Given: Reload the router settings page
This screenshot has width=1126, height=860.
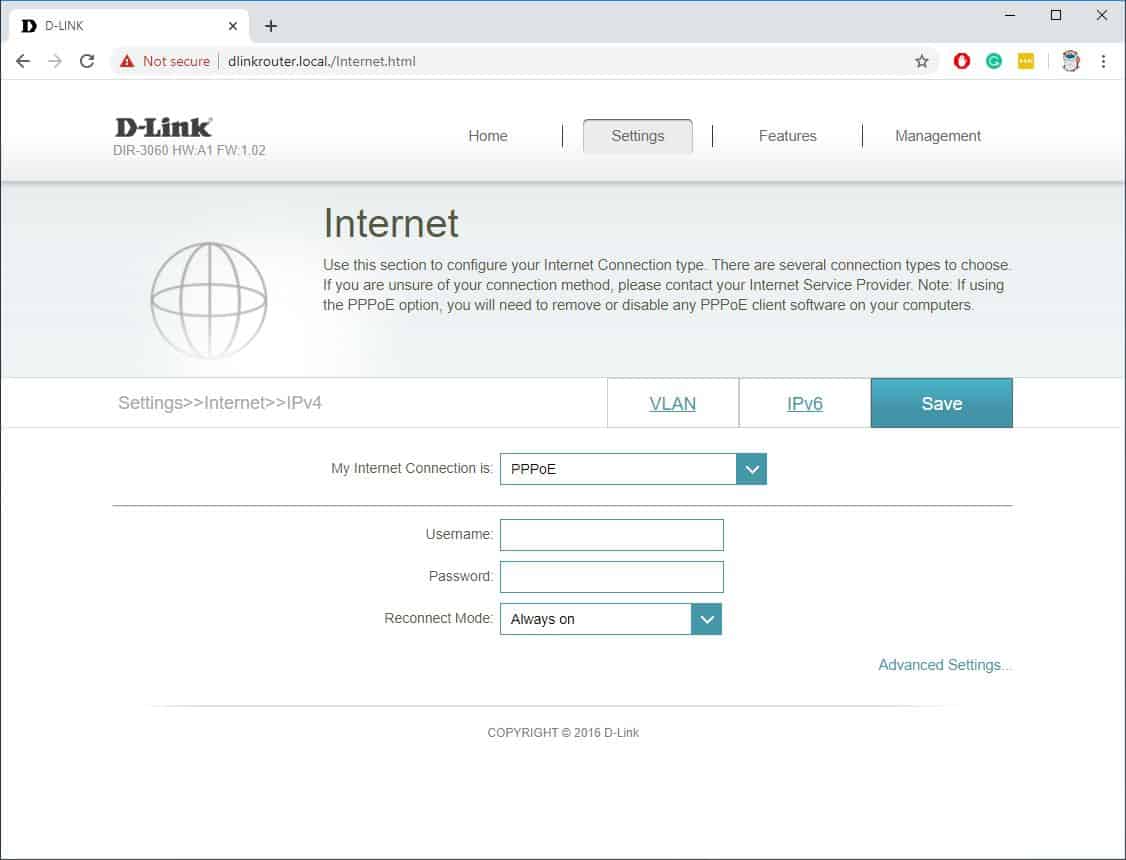Looking at the screenshot, I should 87,61.
